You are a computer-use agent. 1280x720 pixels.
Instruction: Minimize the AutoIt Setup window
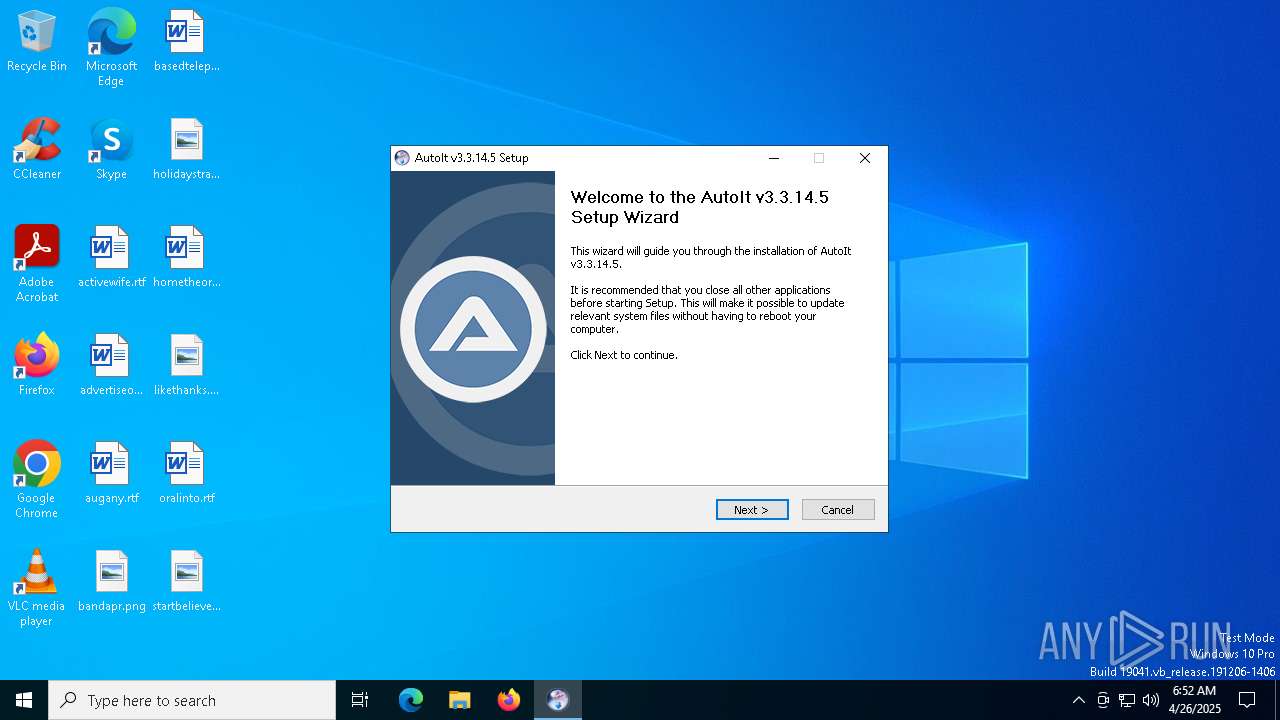pyautogui.click(x=774, y=158)
